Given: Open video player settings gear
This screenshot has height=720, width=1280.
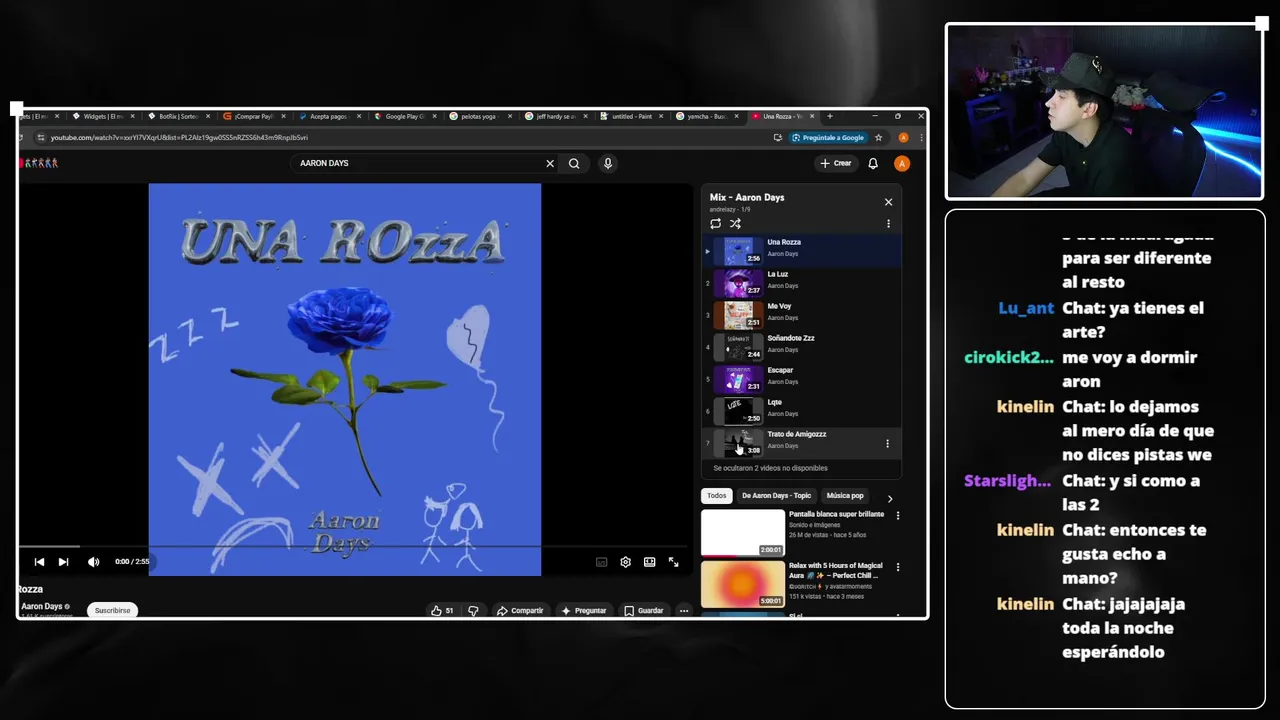Looking at the screenshot, I should (625, 562).
